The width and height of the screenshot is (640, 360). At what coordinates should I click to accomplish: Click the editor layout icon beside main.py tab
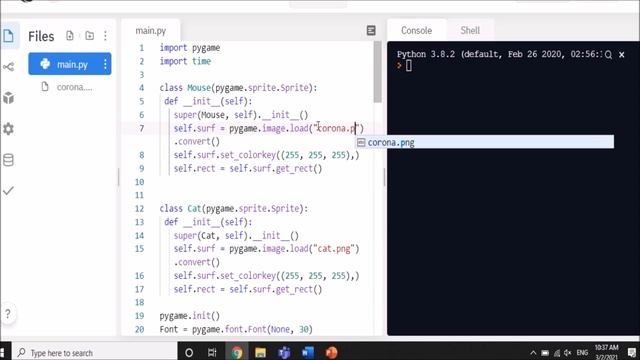tap(371, 31)
